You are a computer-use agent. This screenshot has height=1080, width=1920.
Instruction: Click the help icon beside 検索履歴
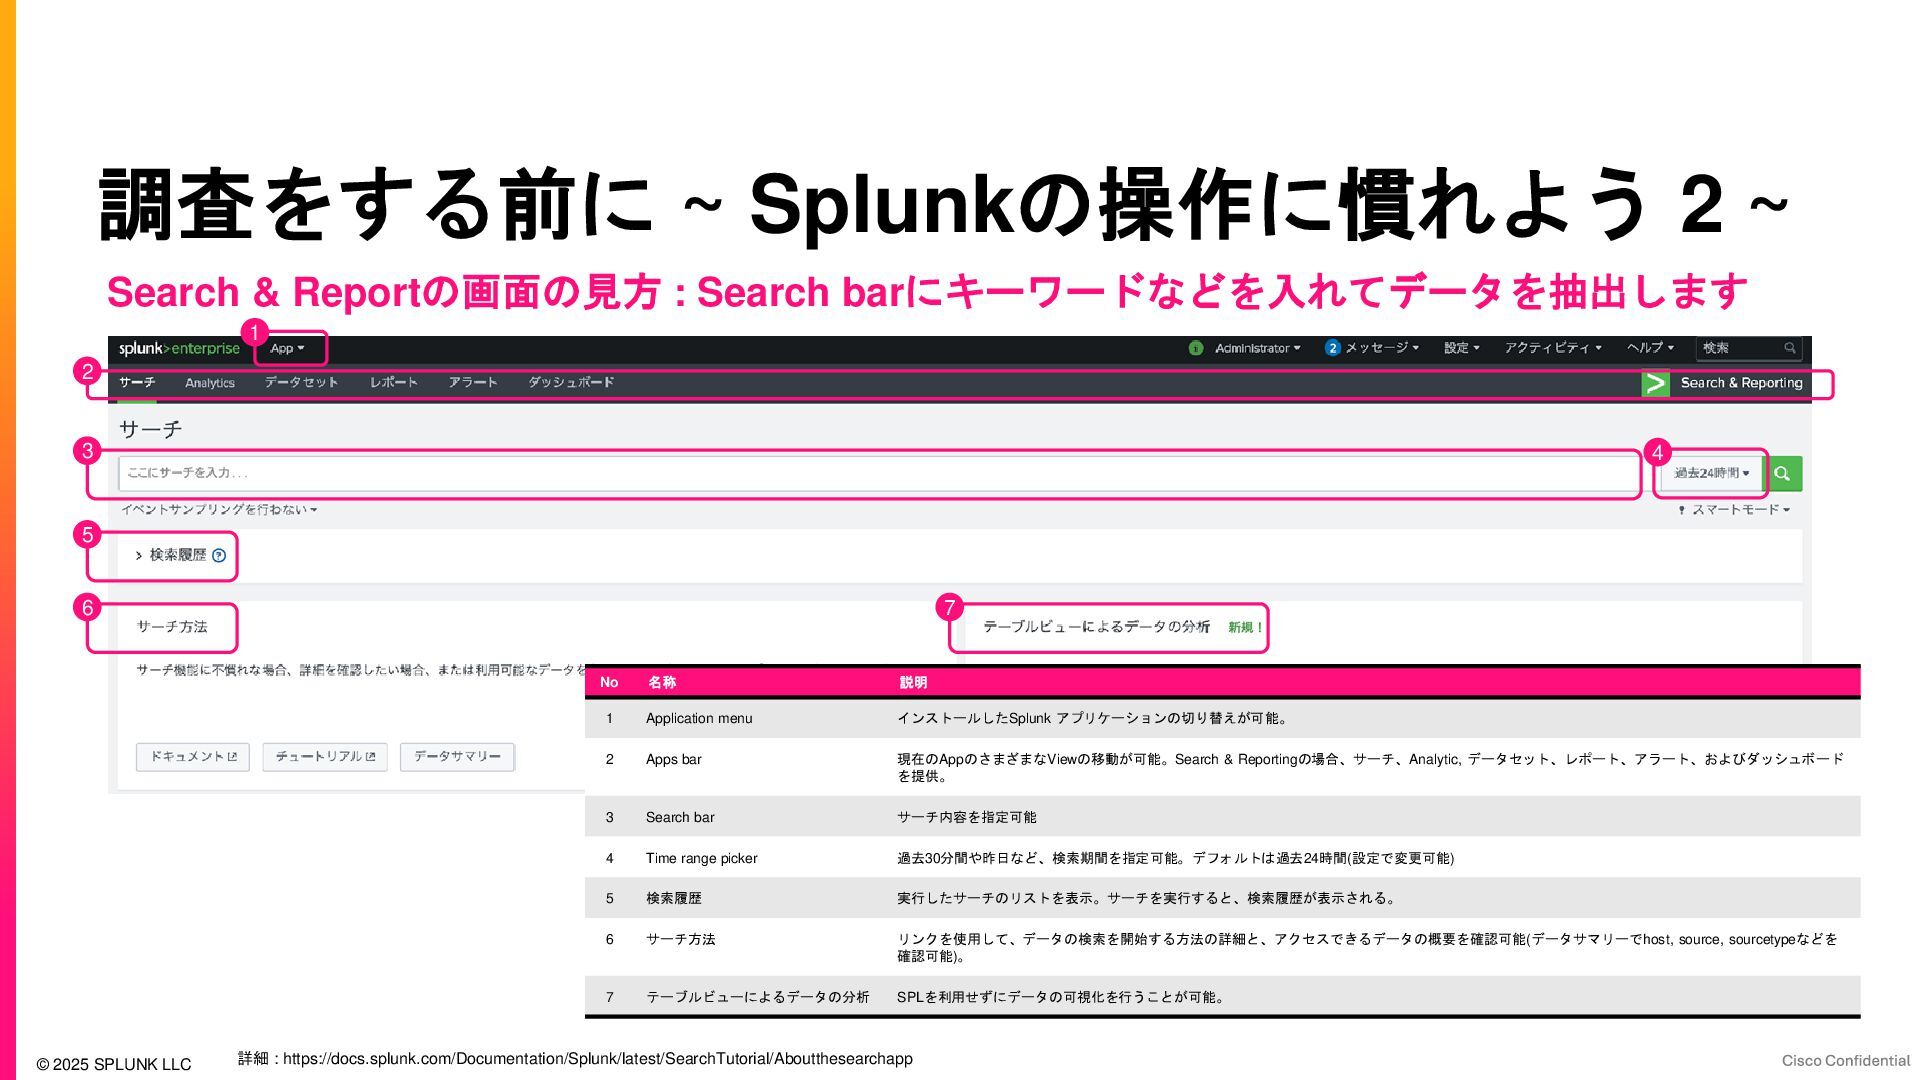pyautogui.click(x=219, y=556)
